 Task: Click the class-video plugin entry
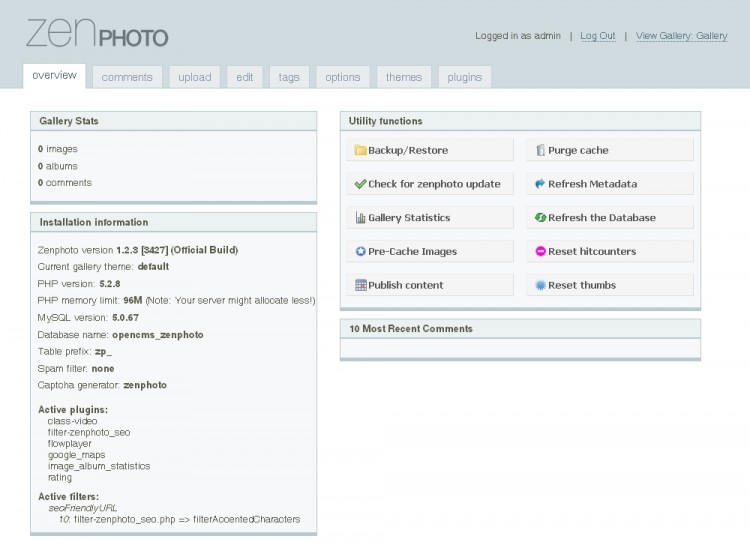72,421
